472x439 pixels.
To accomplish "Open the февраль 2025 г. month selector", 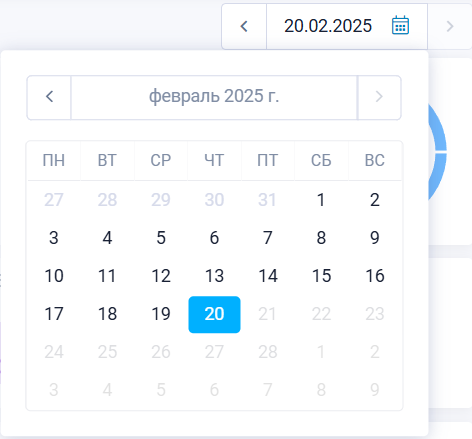I will tap(214, 97).
